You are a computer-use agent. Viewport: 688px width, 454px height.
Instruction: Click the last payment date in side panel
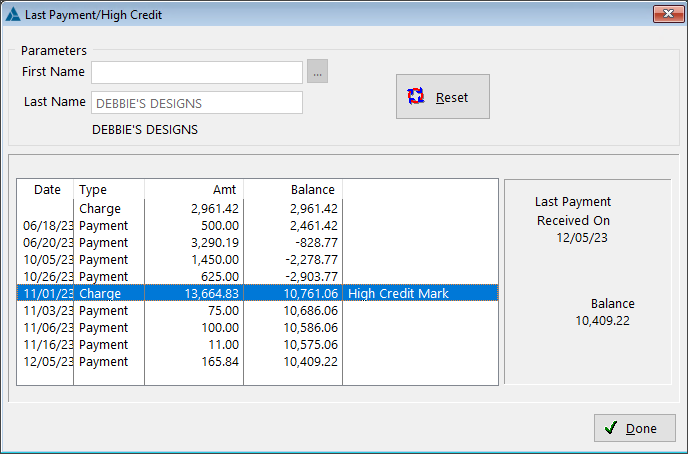pyautogui.click(x=582, y=238)
